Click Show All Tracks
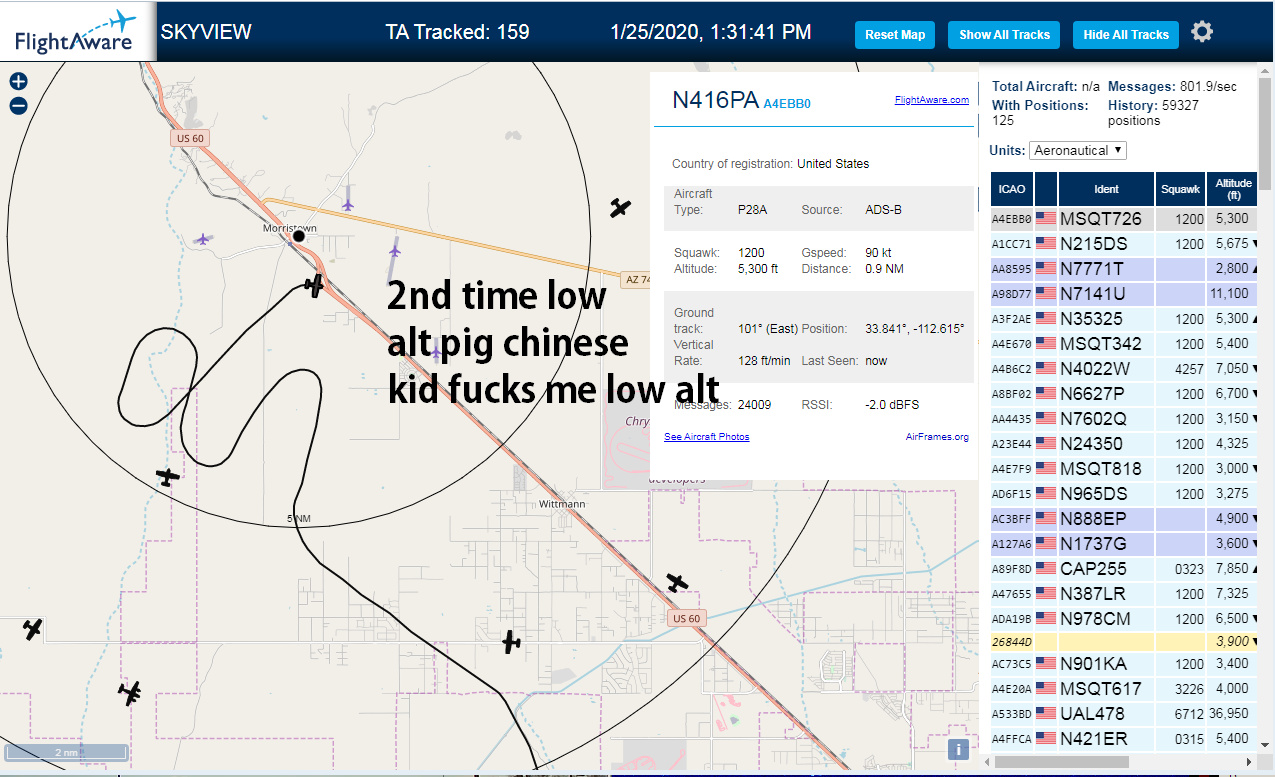The height and width of the screenshot is (777, 1275). [x=1004, y=35]
